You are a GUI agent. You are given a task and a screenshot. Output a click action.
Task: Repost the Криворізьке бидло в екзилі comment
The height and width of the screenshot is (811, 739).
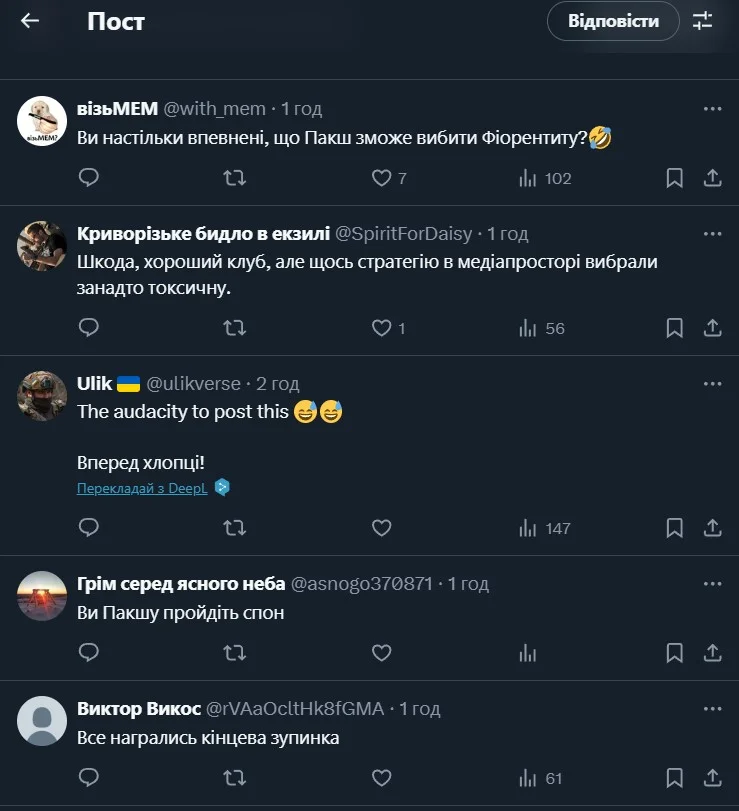[x=235, y=328]
